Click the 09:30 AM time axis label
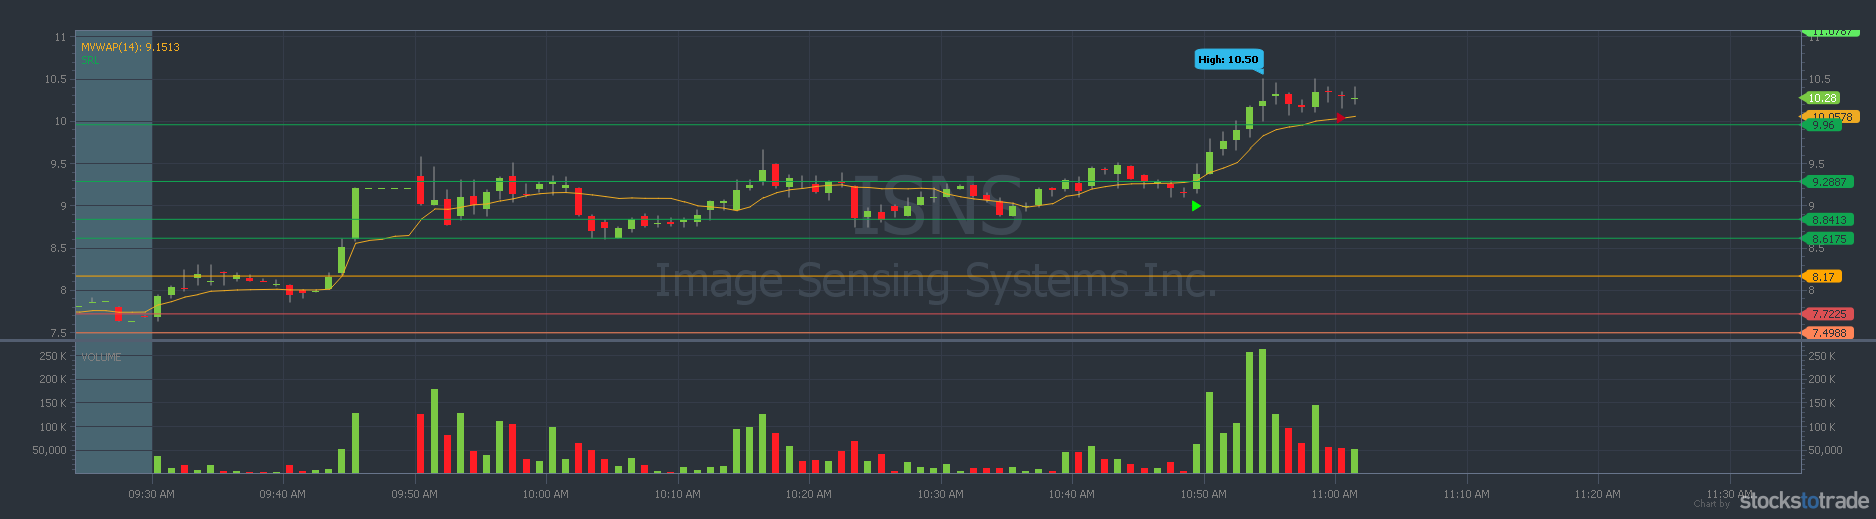Viewport: 1876px width, 519px height. pyautogui.click(x=151, y=494)
